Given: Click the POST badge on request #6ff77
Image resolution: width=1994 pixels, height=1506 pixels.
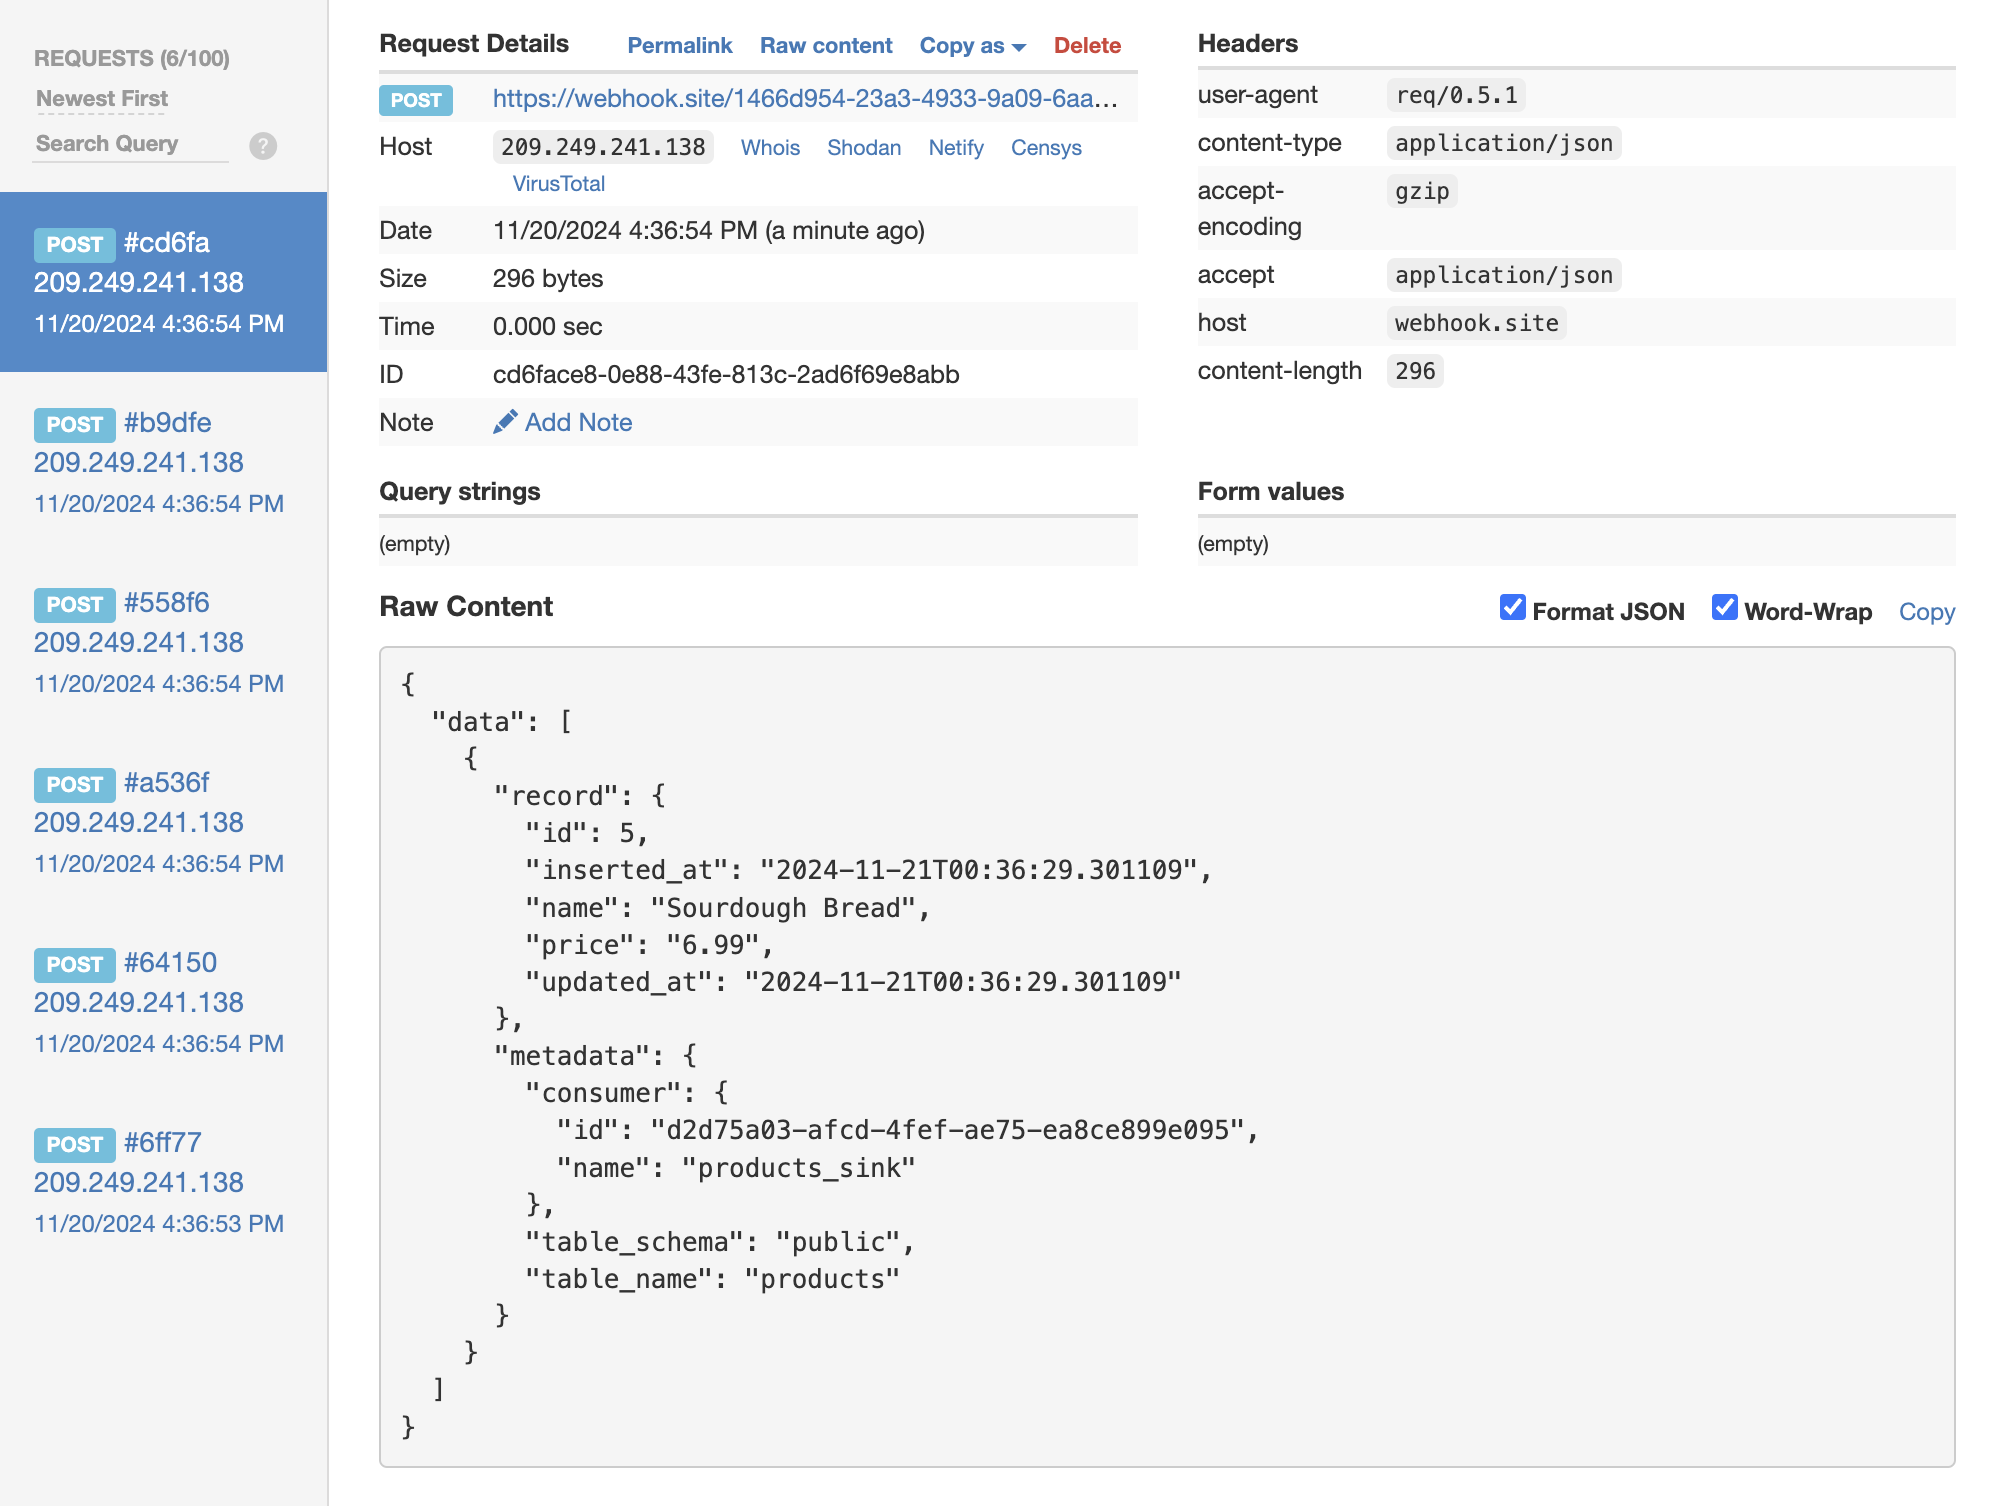Looking at the screenshot, I should pyautogui.click(x=73, y=1144).
